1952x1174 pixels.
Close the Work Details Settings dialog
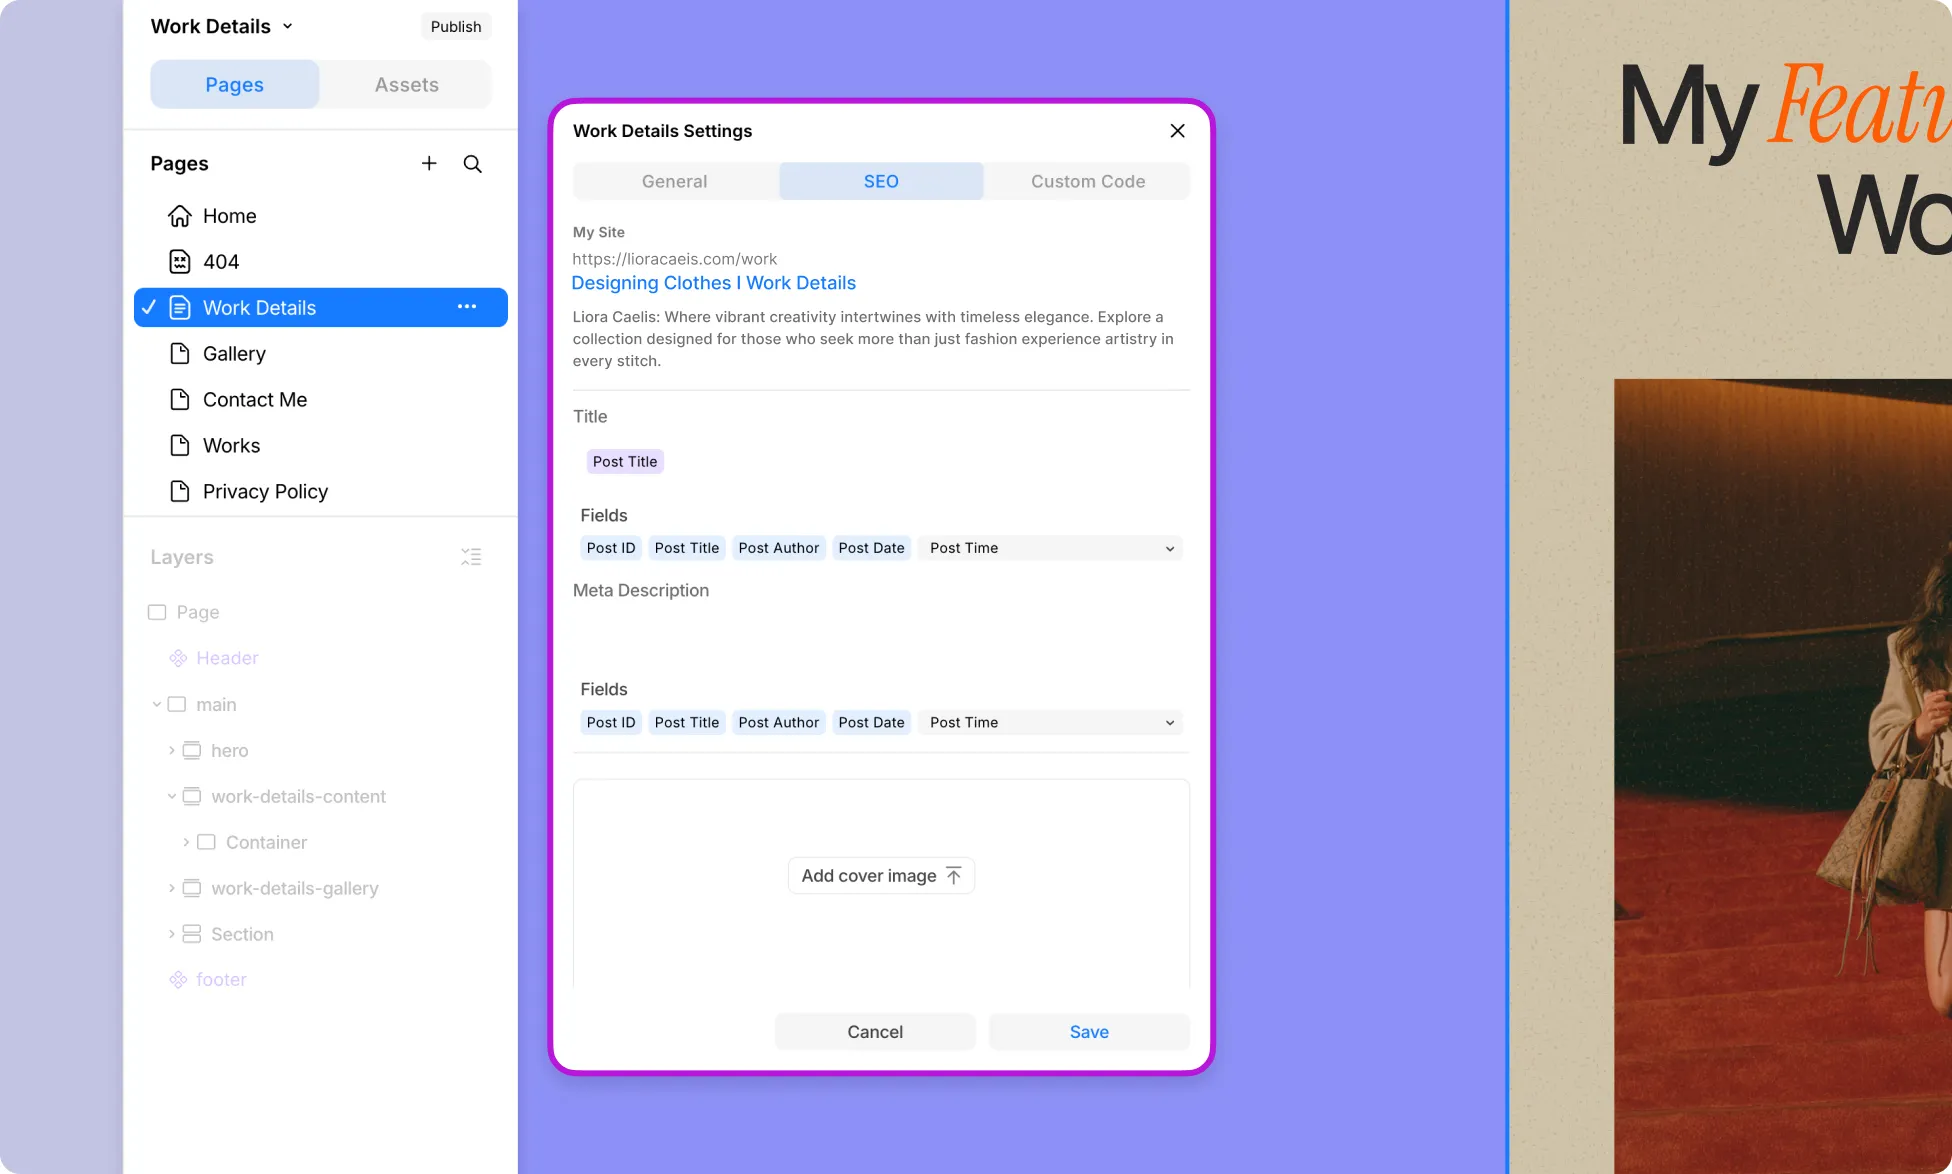(1177, 131)
